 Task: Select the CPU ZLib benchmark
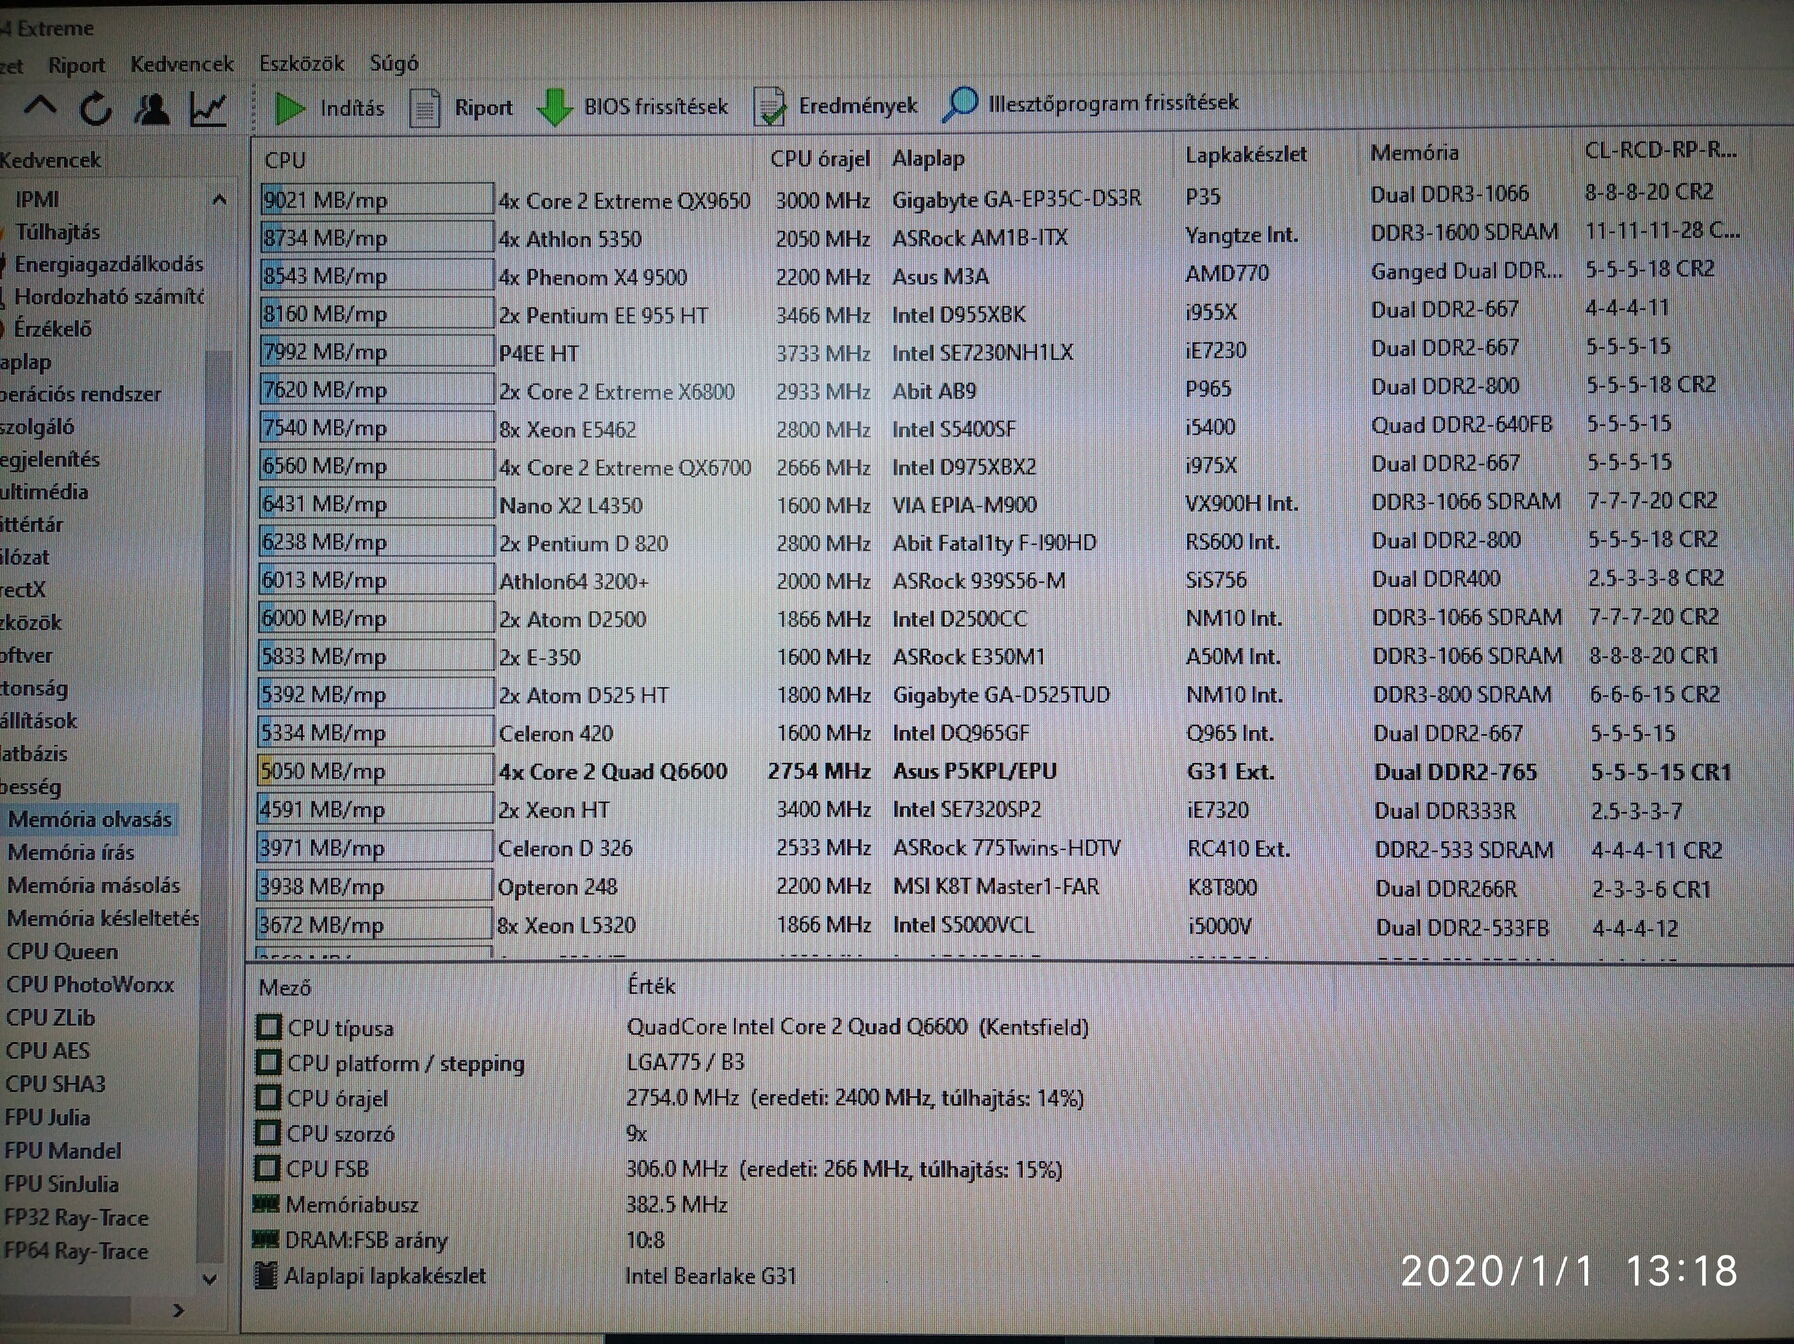pos(50,1017)
